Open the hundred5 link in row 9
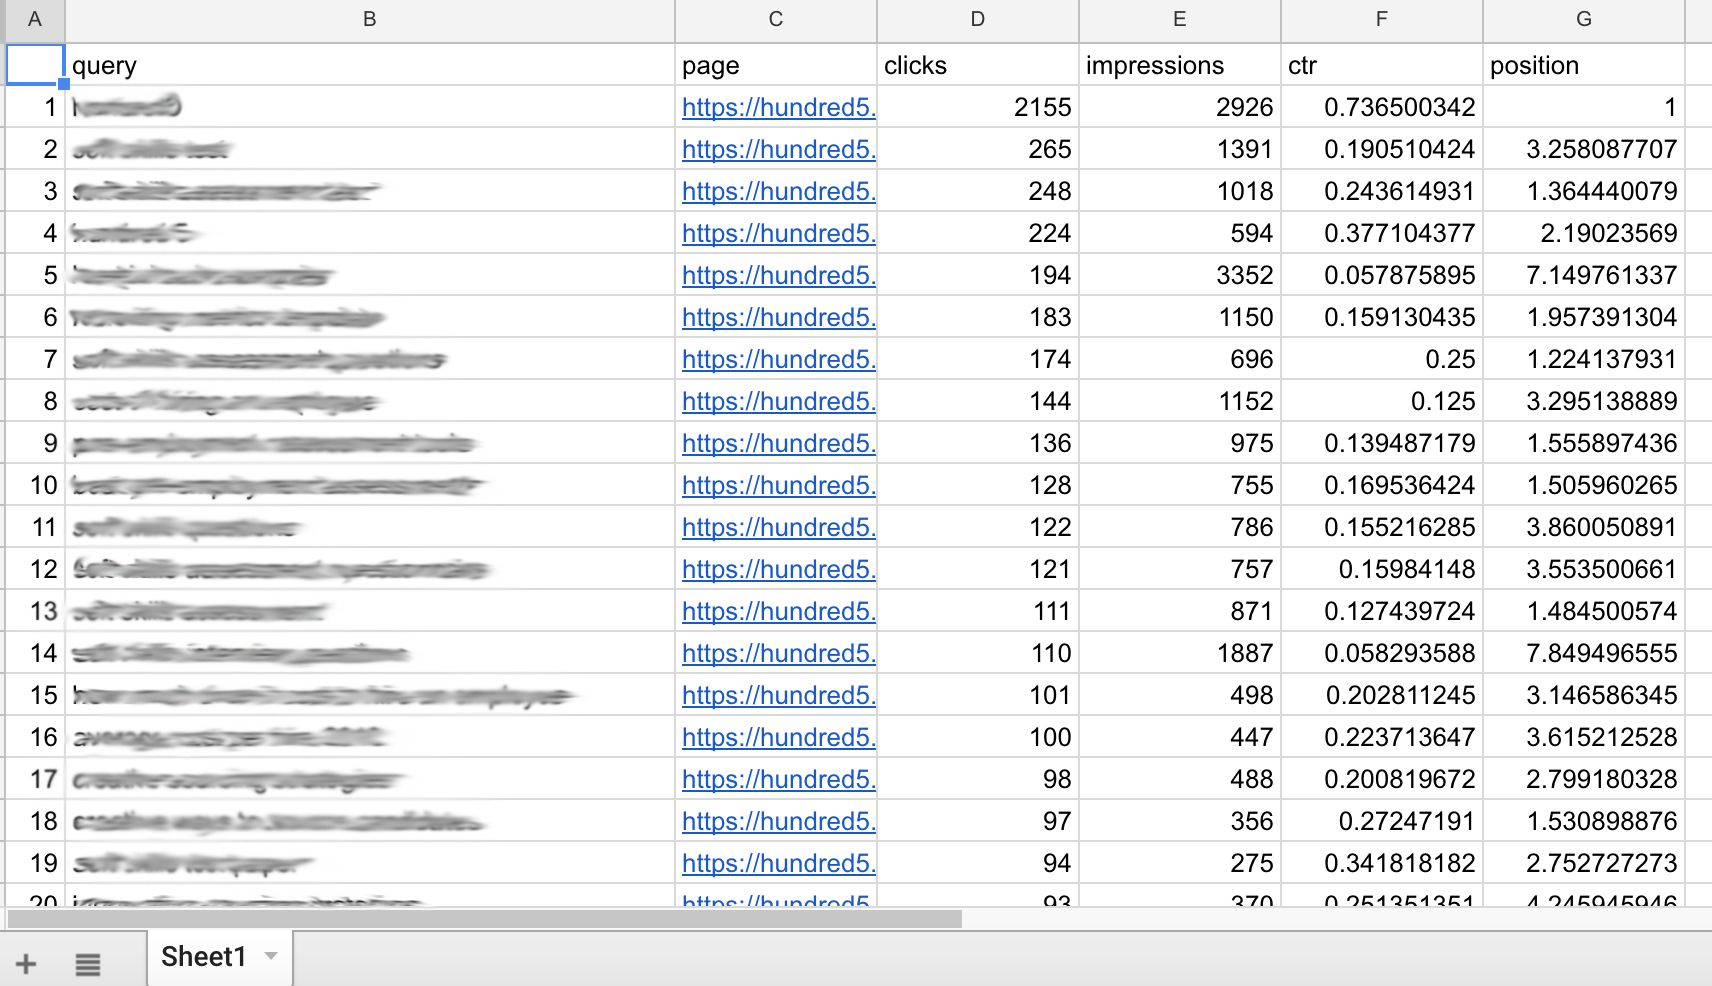Screen dimensions: 1712x986 point(779,443)
